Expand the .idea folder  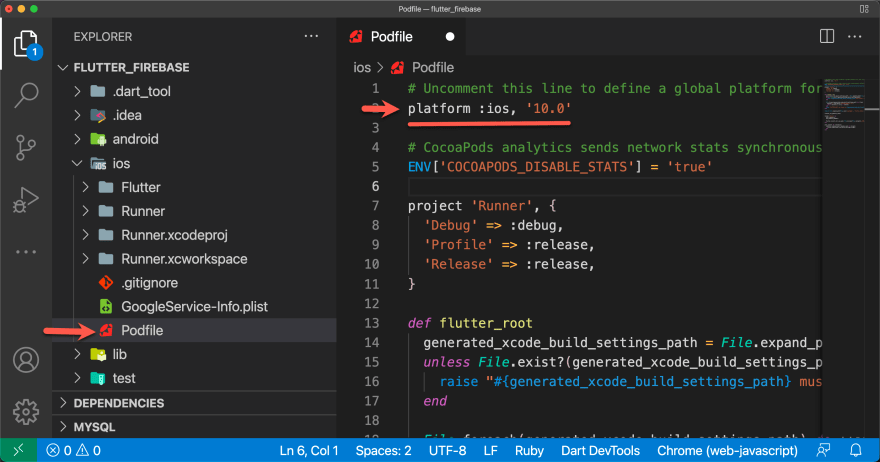(77, 115)
